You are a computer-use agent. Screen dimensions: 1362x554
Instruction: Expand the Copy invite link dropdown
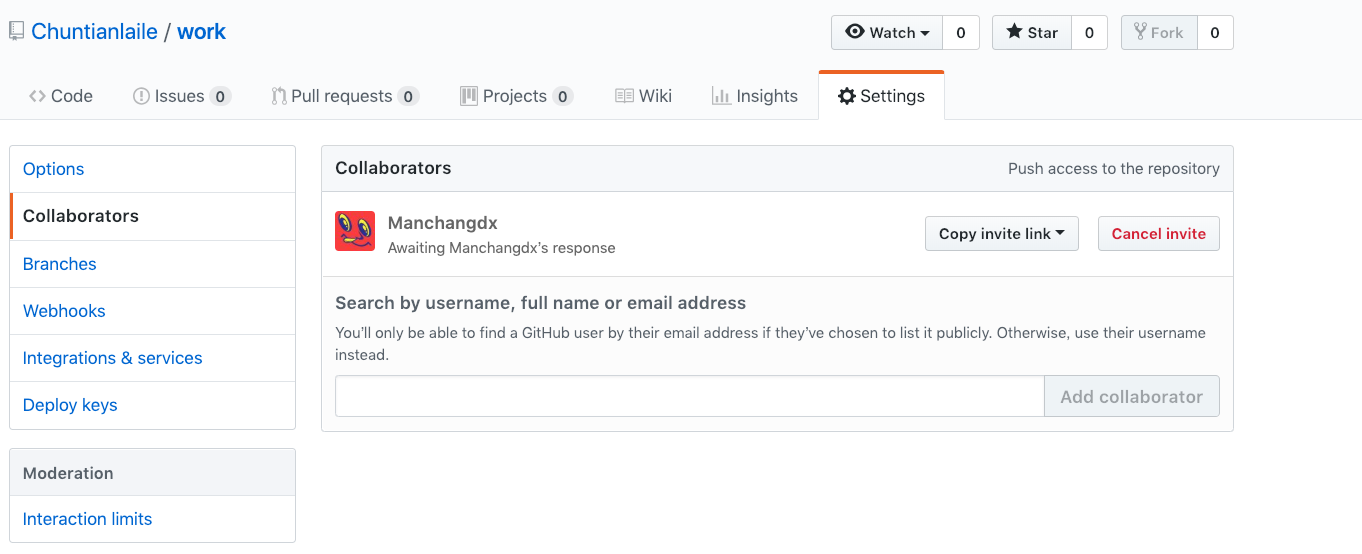(x=1002, y=234)
